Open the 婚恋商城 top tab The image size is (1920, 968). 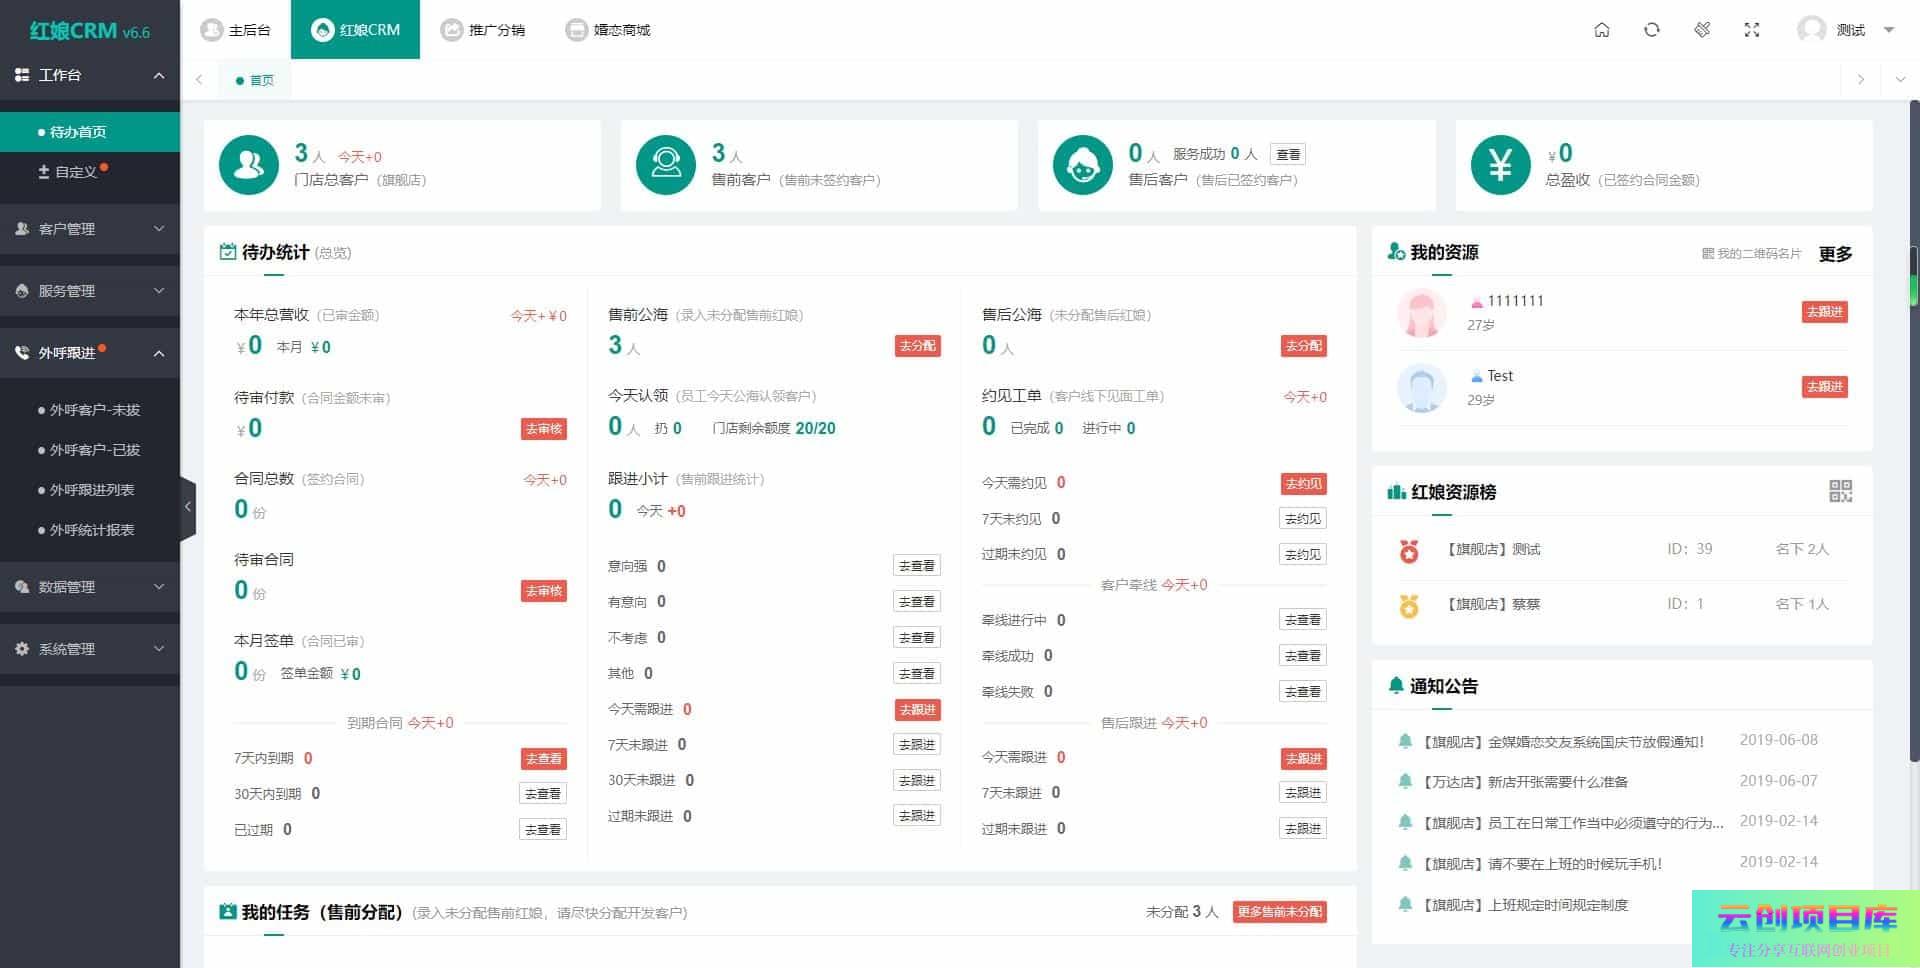(x=608, y=30)
